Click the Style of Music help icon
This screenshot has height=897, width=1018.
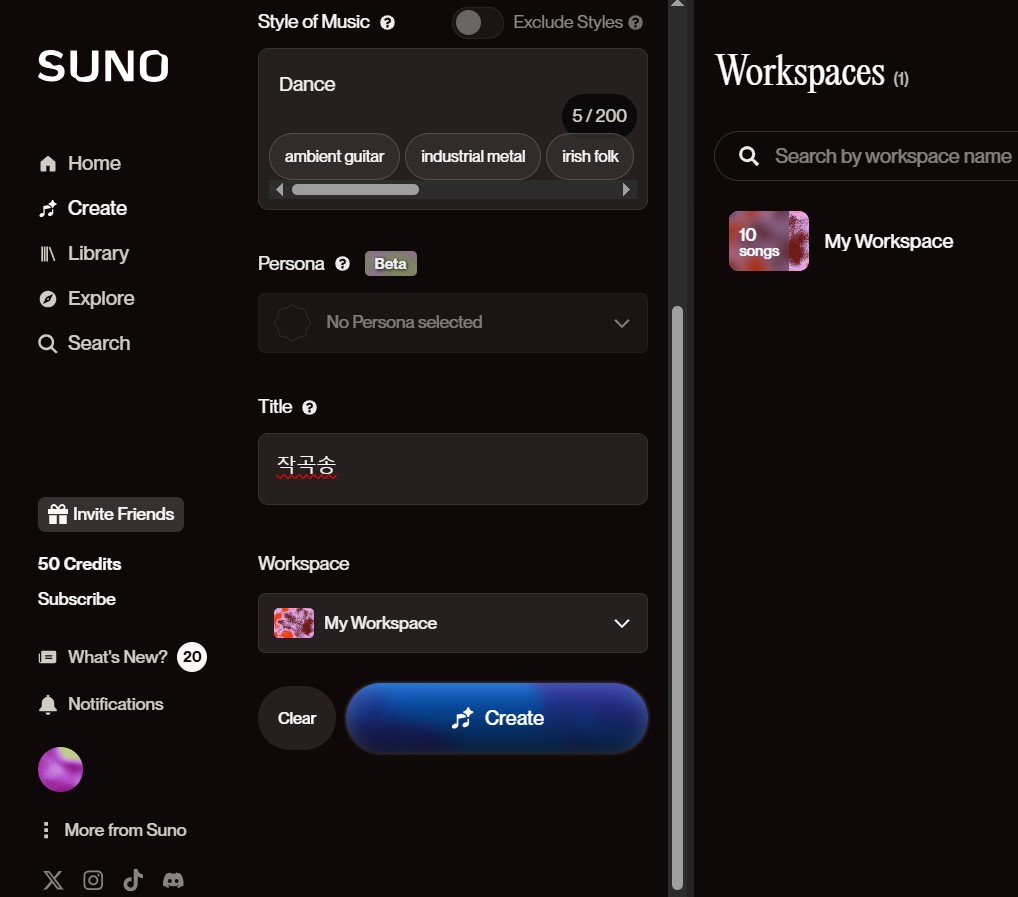[x=388, y=23]
